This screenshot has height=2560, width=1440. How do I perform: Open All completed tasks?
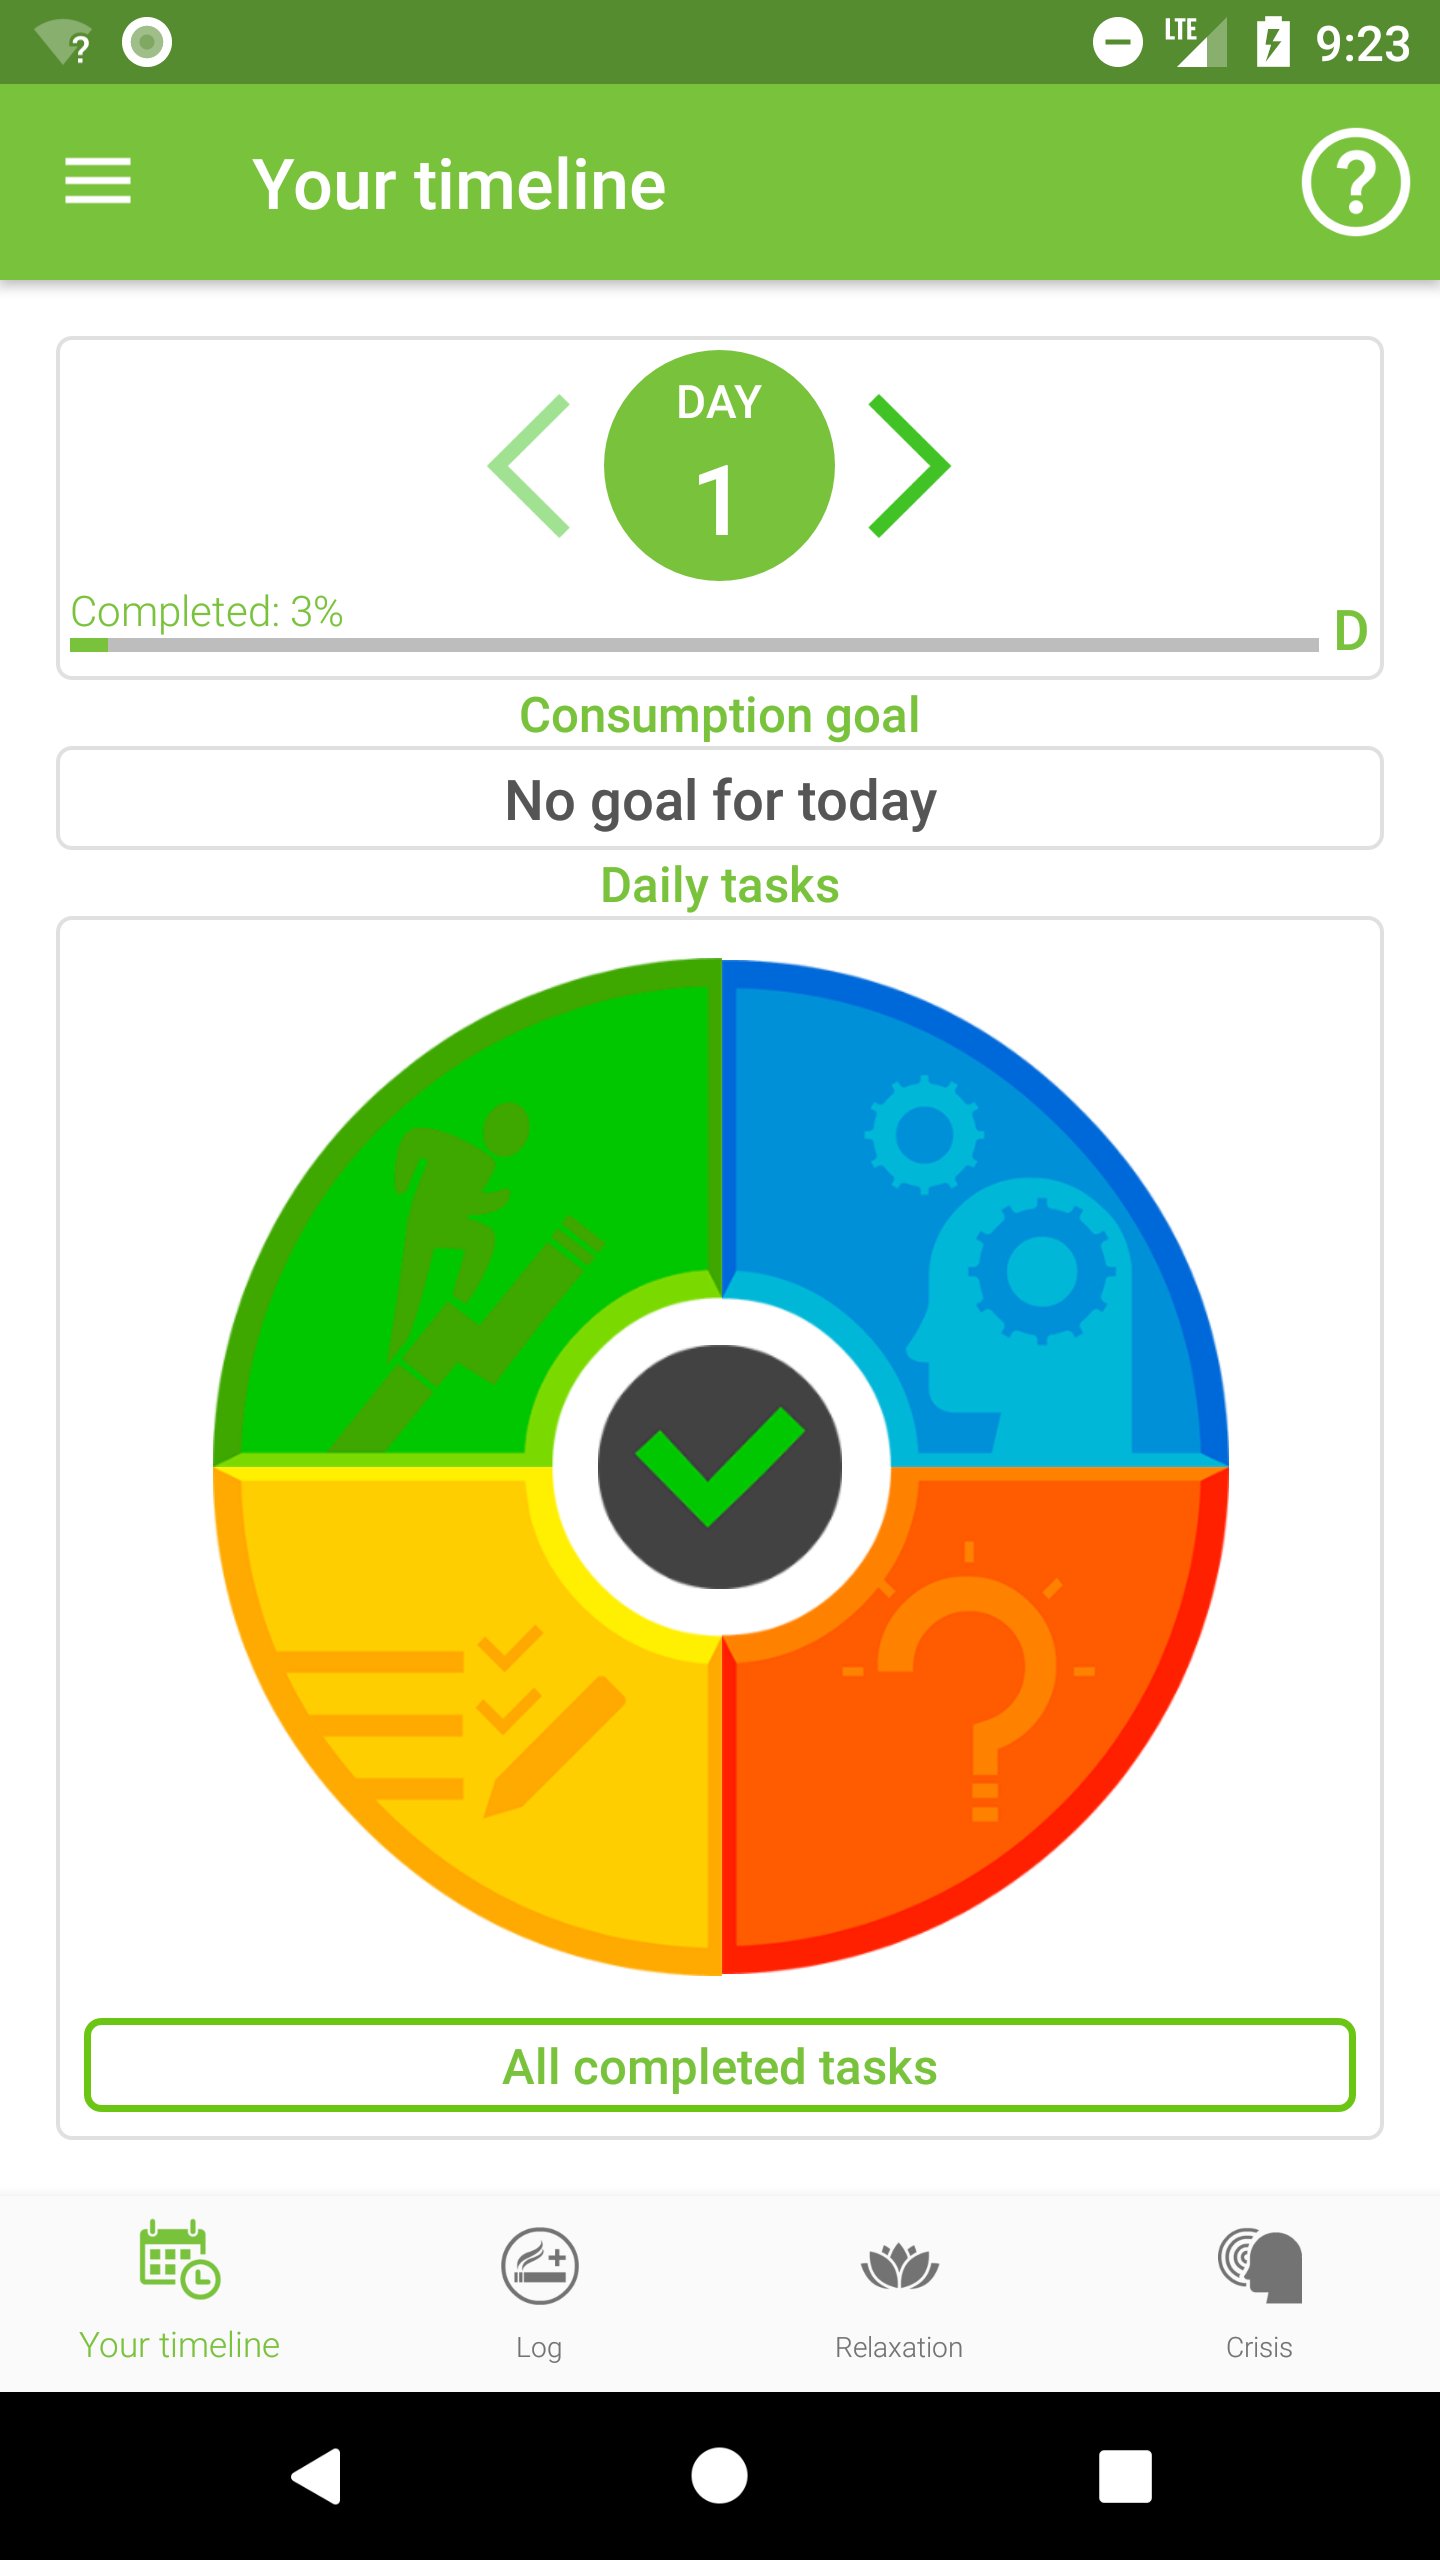pyautogui.click(x=720, y=2066)
